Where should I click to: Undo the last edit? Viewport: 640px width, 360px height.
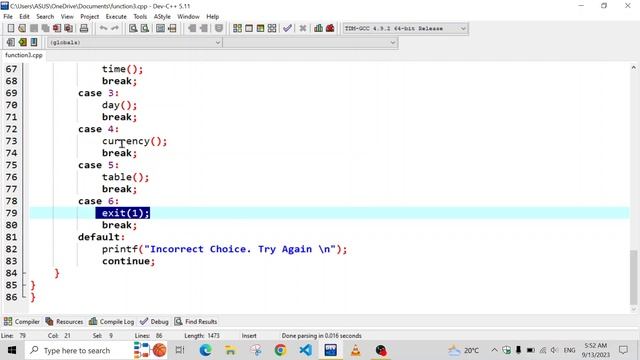103,28
